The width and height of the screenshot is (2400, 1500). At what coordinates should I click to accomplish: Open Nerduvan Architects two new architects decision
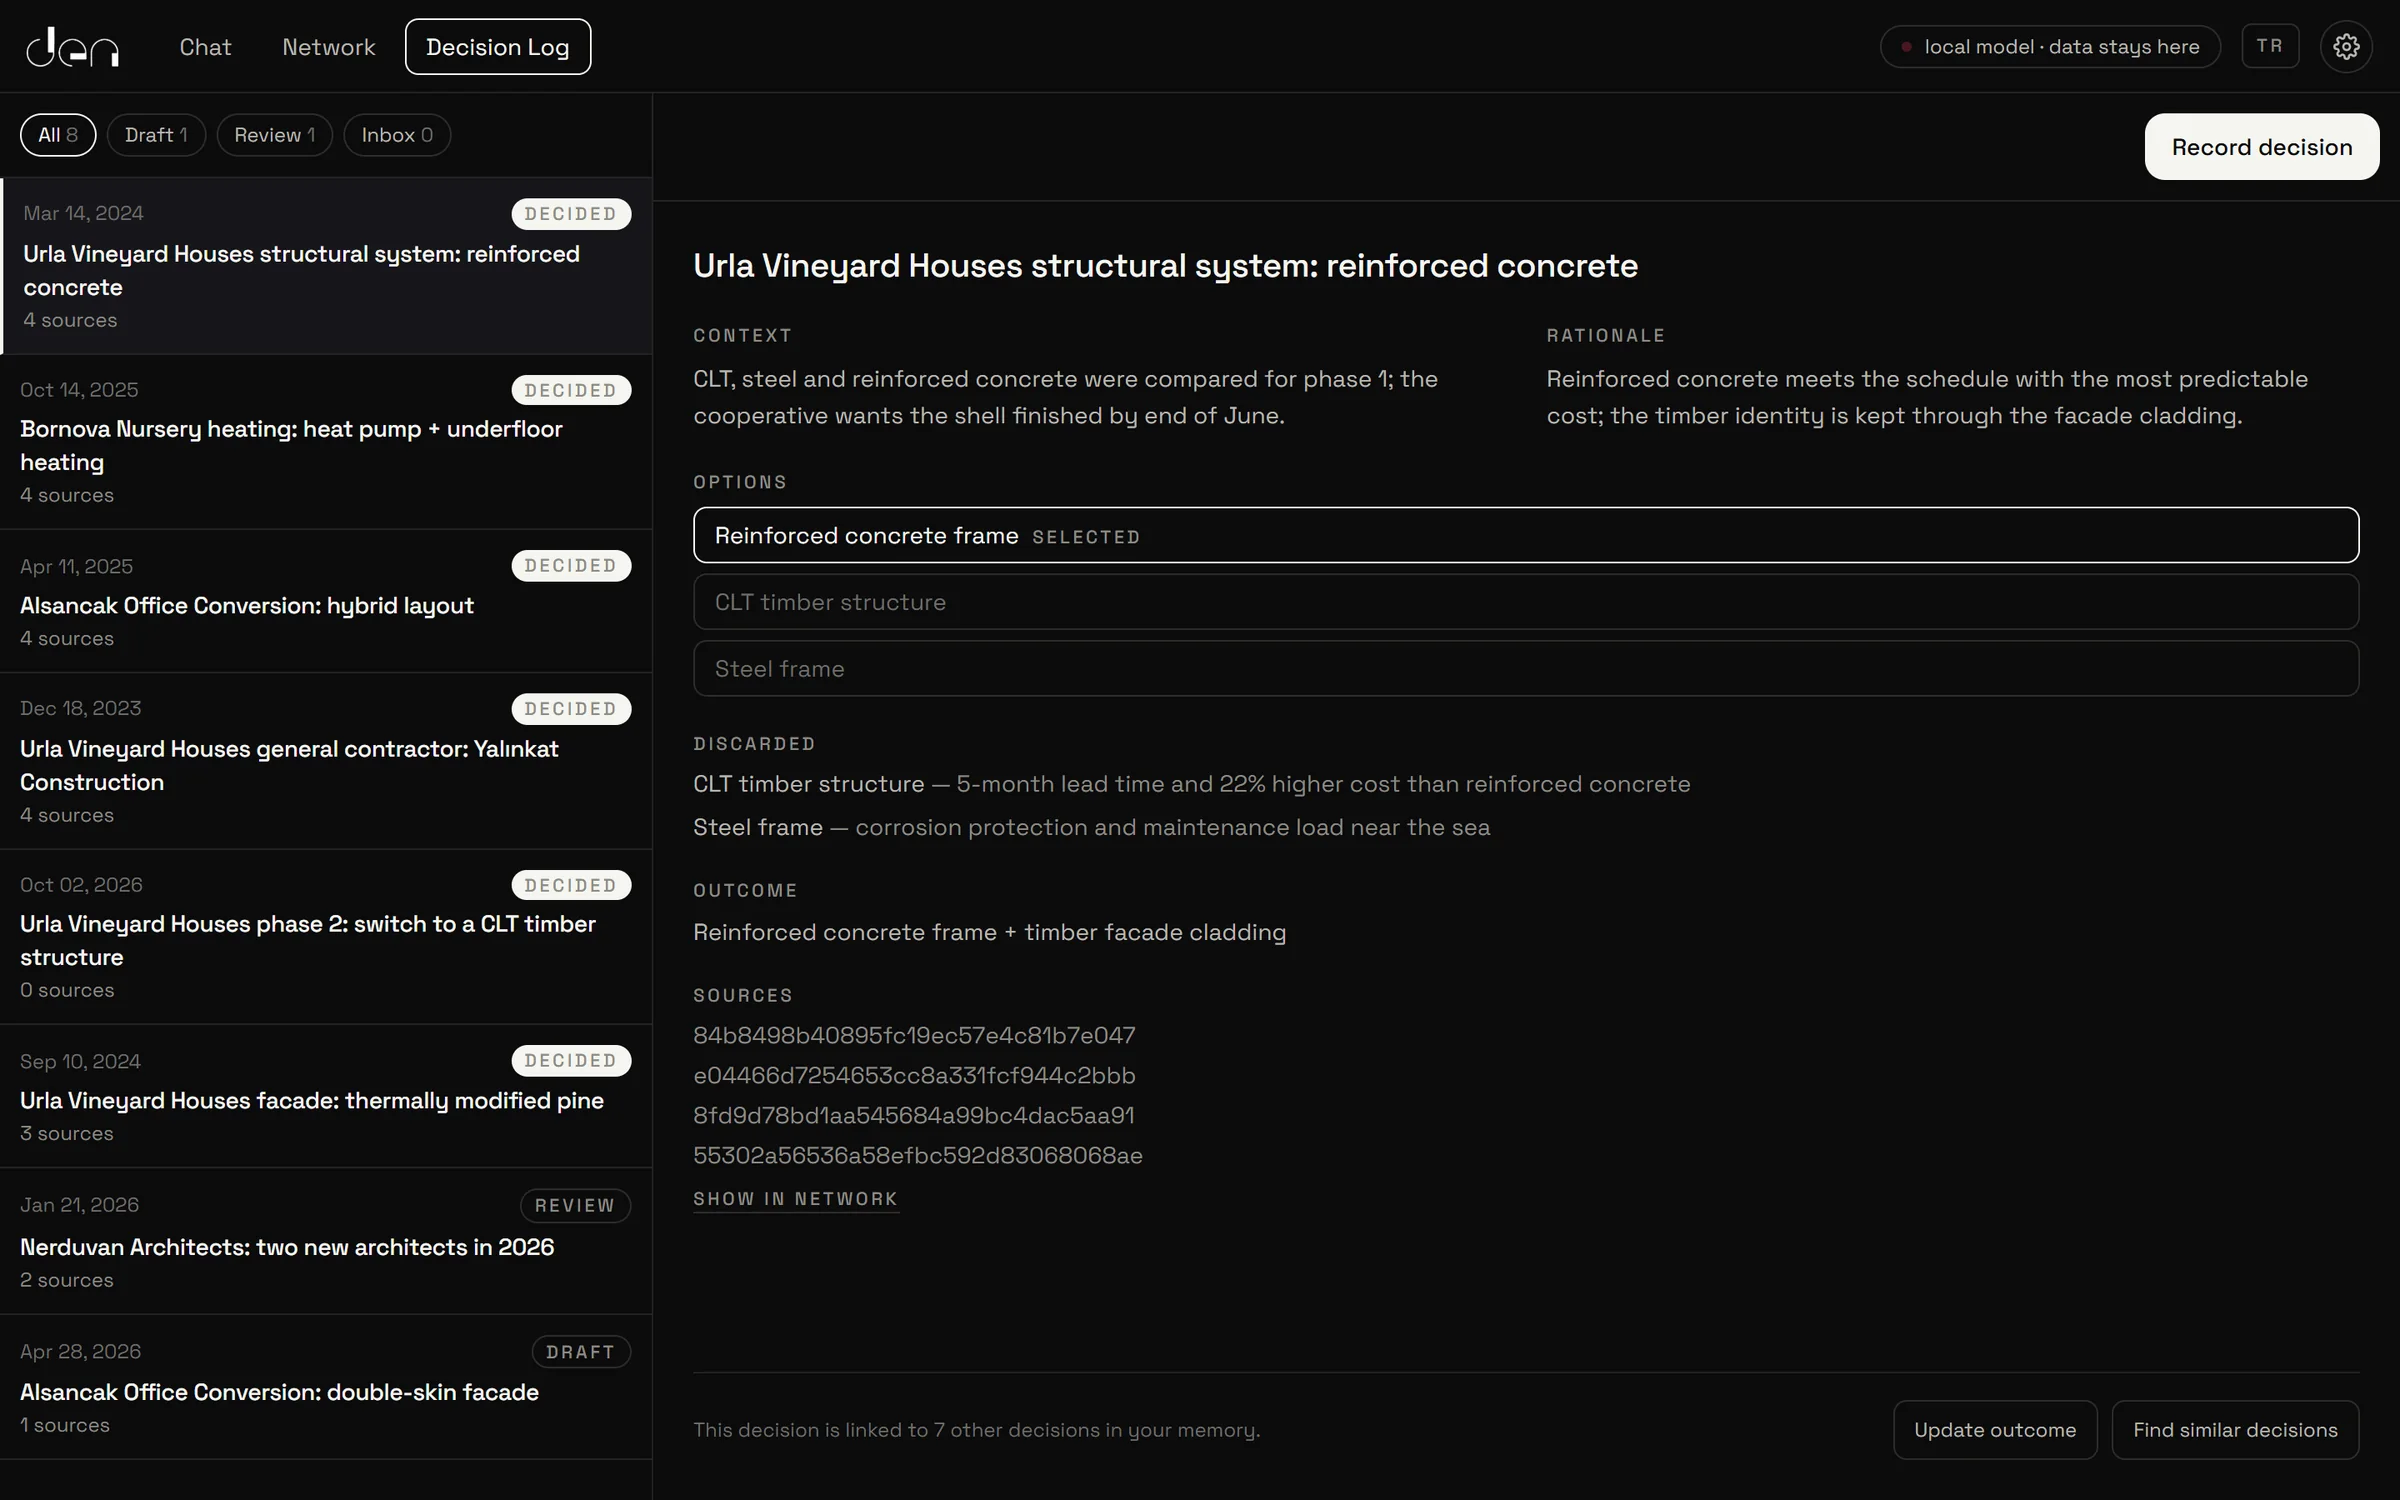tap(326, 1241)
